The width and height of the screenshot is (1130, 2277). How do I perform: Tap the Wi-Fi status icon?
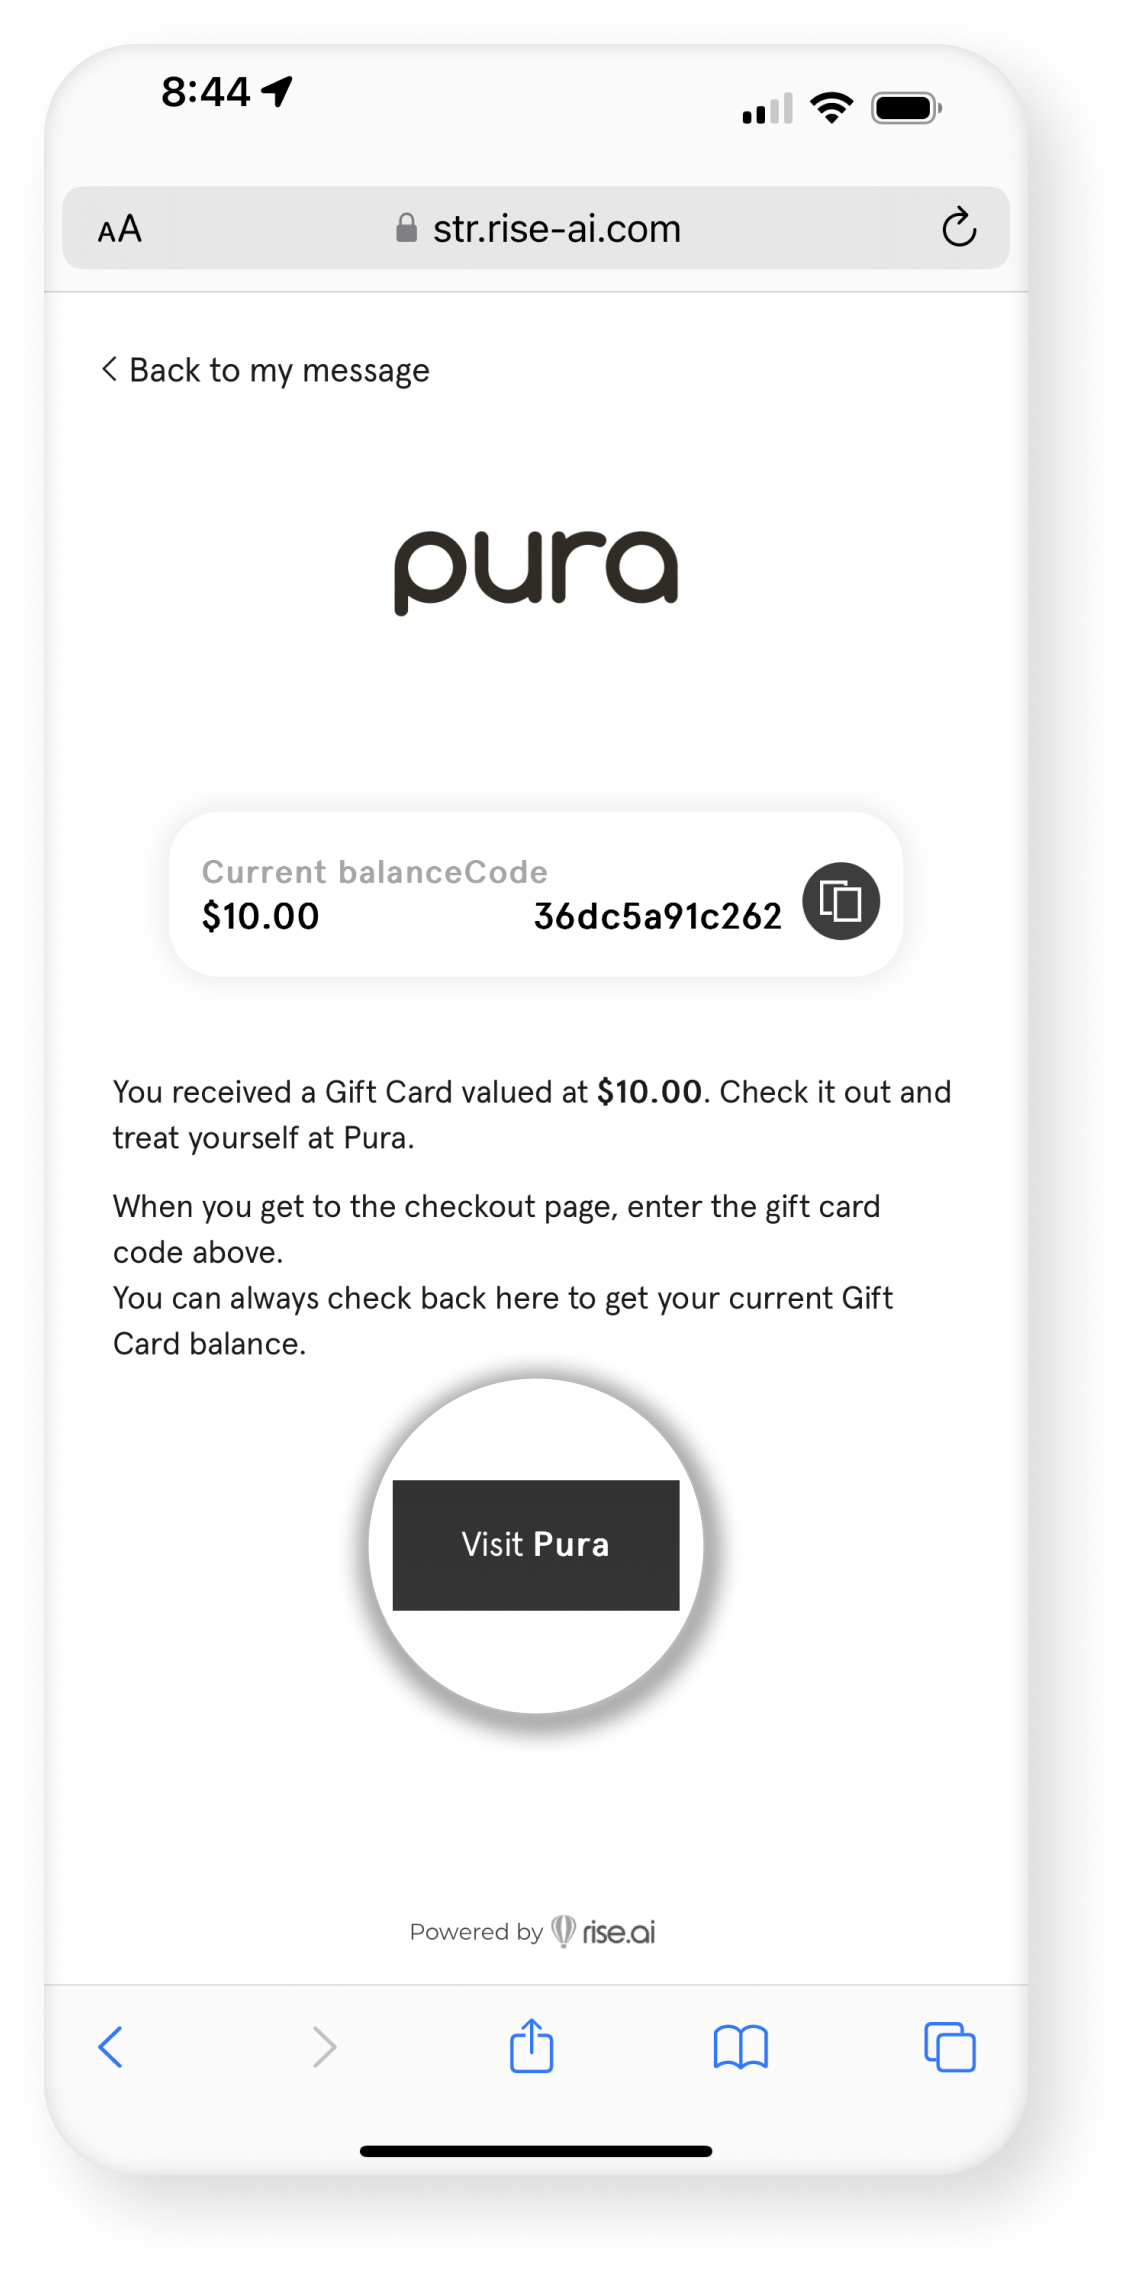(x=831, y=107)
